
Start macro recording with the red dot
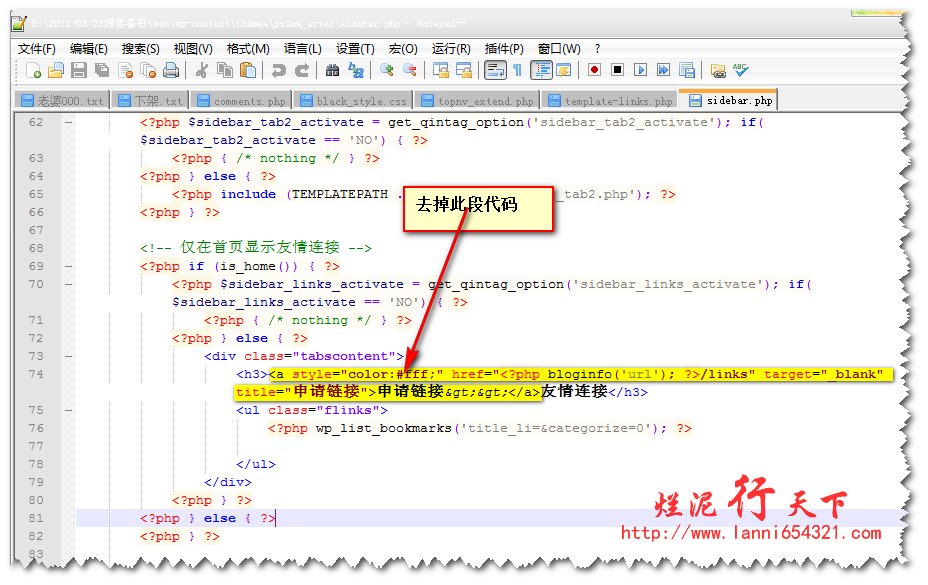pos(594,70)
